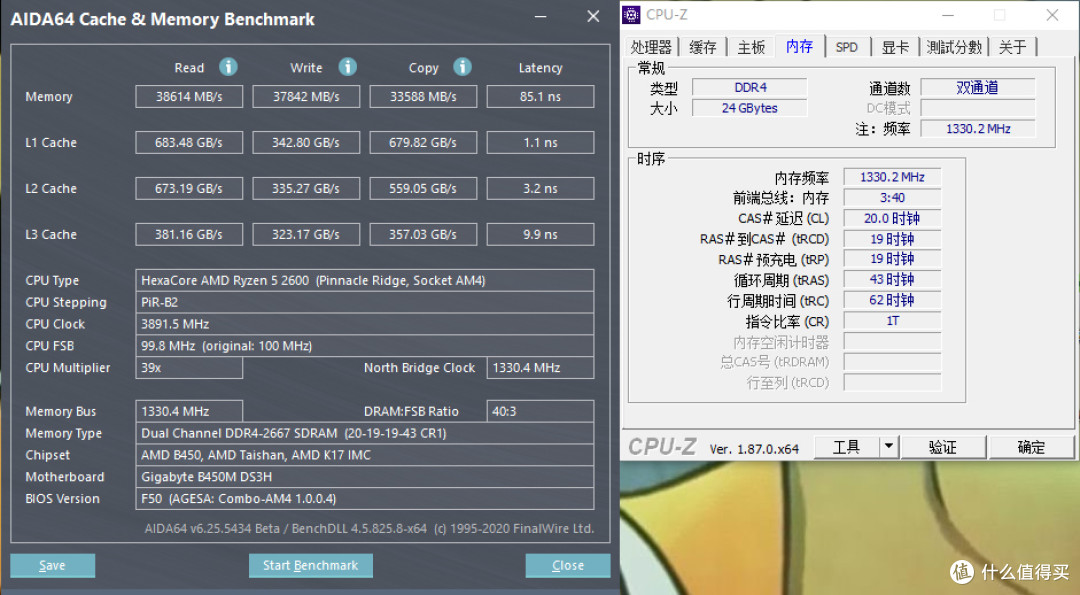1080x595 pixels.
Task: Click the Copy info icon in AIDA64
Action: tap(462, 67)
